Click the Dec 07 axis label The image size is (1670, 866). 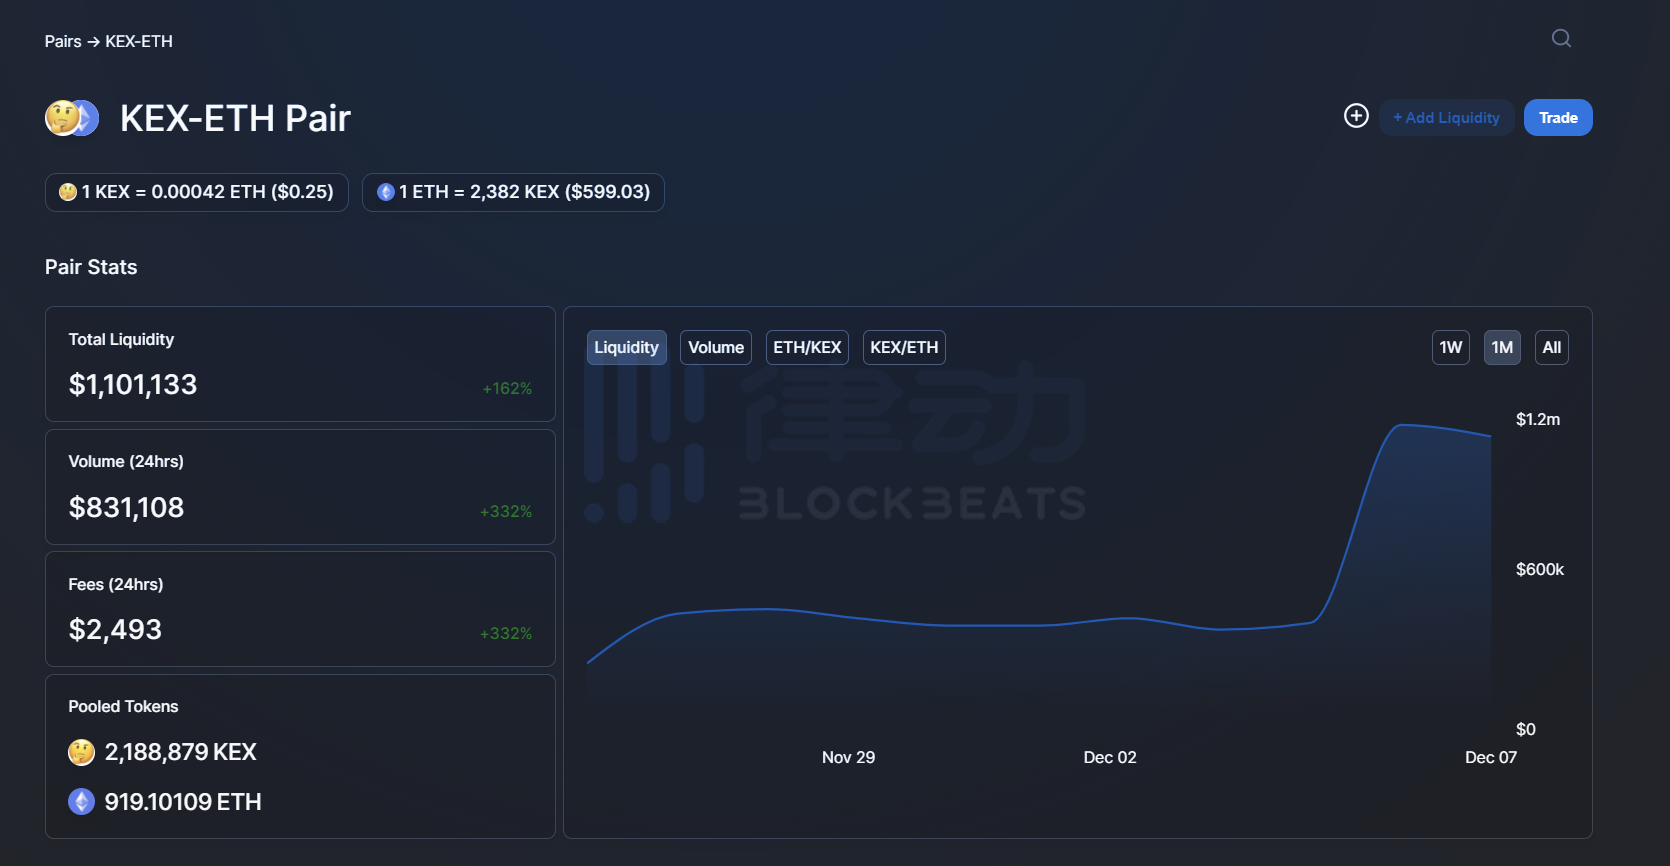point(1491,758)
